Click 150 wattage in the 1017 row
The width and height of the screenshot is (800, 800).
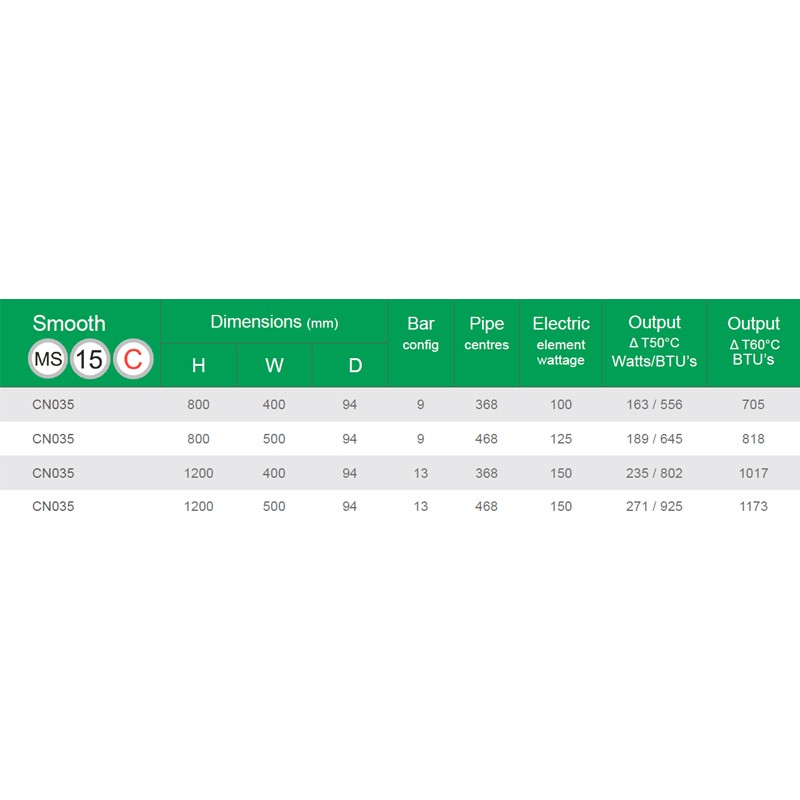(561, 473)
